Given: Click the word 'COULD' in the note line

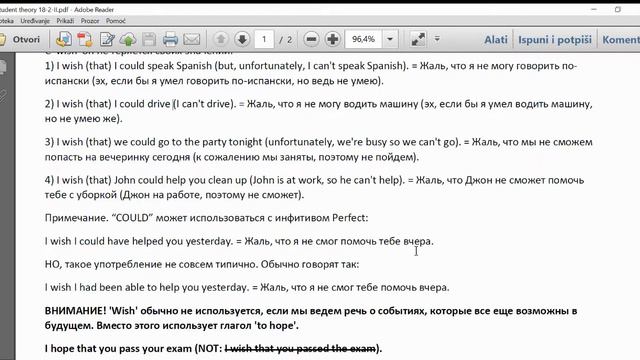Looking at the screenshot, I should [133, 218].
